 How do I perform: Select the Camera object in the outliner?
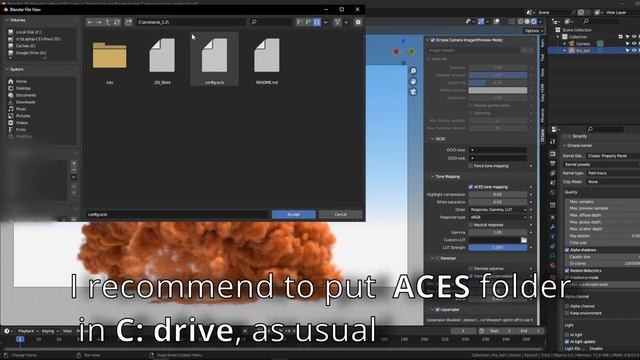583,44
